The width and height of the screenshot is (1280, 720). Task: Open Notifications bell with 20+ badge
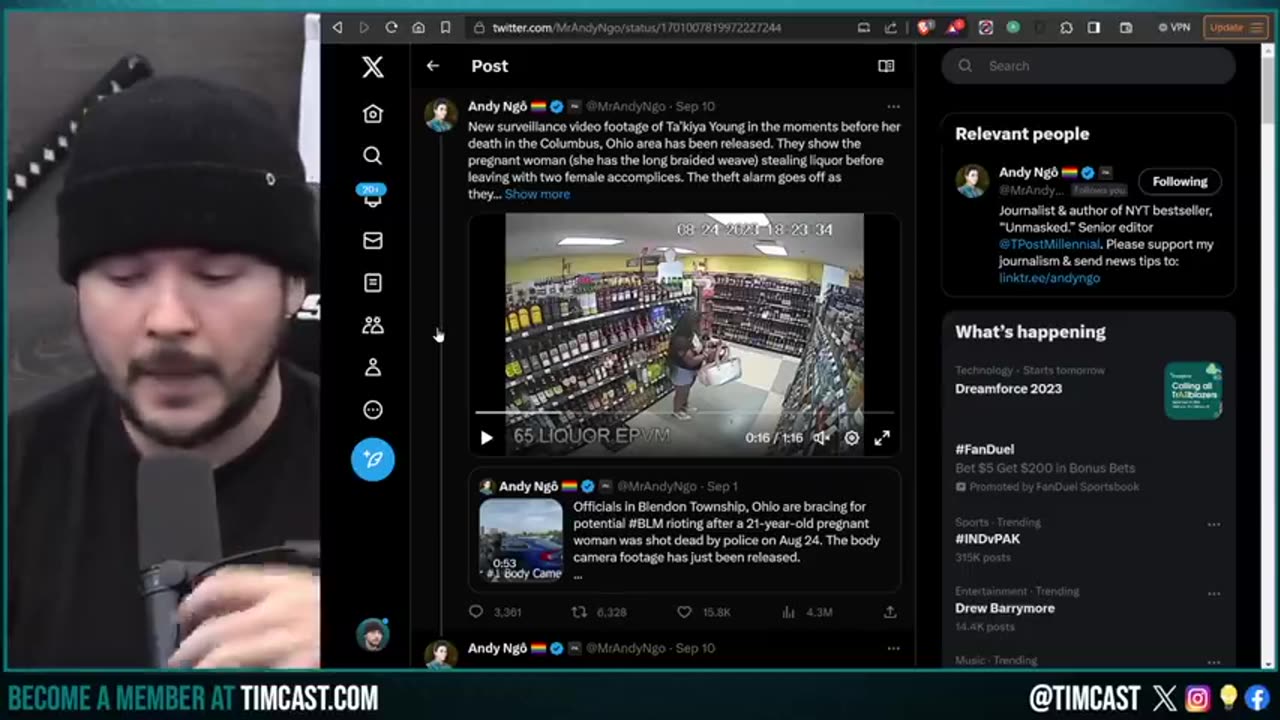372,197
